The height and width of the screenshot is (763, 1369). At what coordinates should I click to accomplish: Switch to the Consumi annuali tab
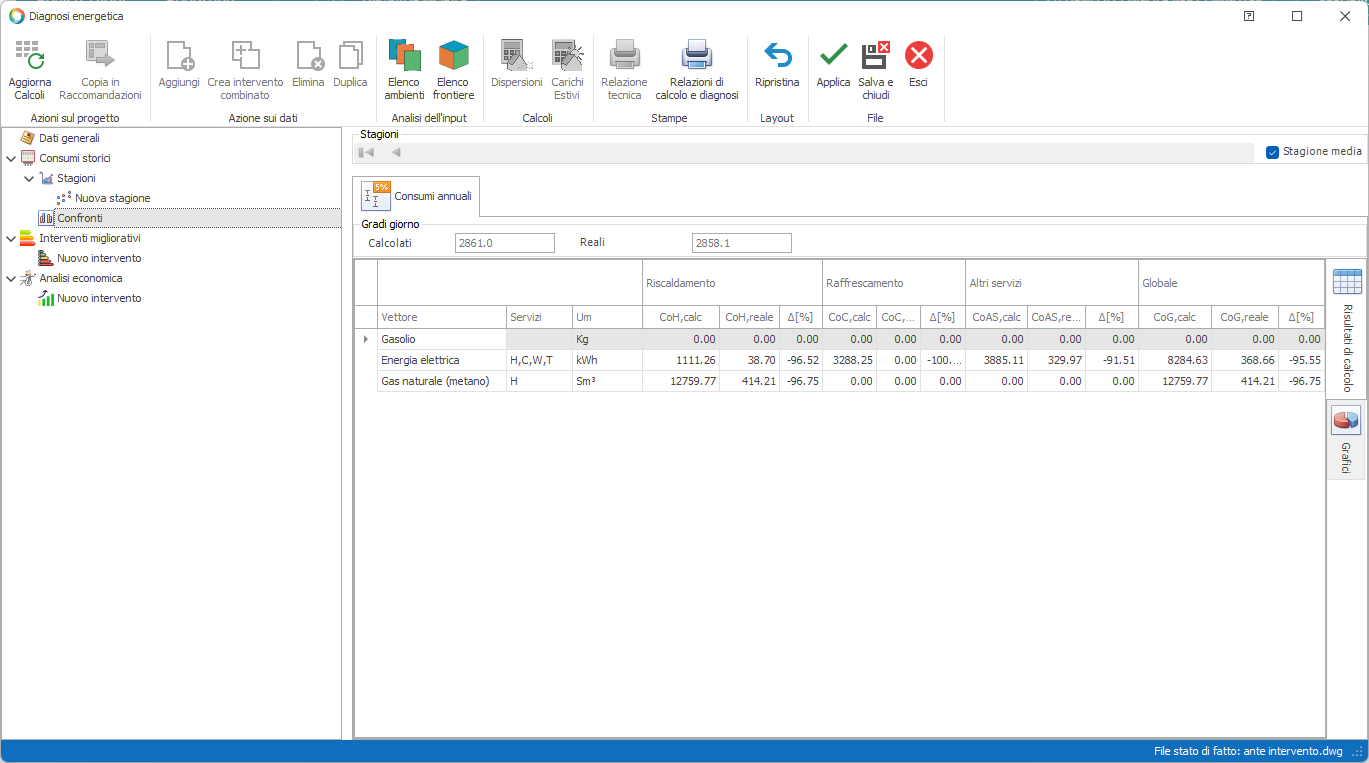416,196
